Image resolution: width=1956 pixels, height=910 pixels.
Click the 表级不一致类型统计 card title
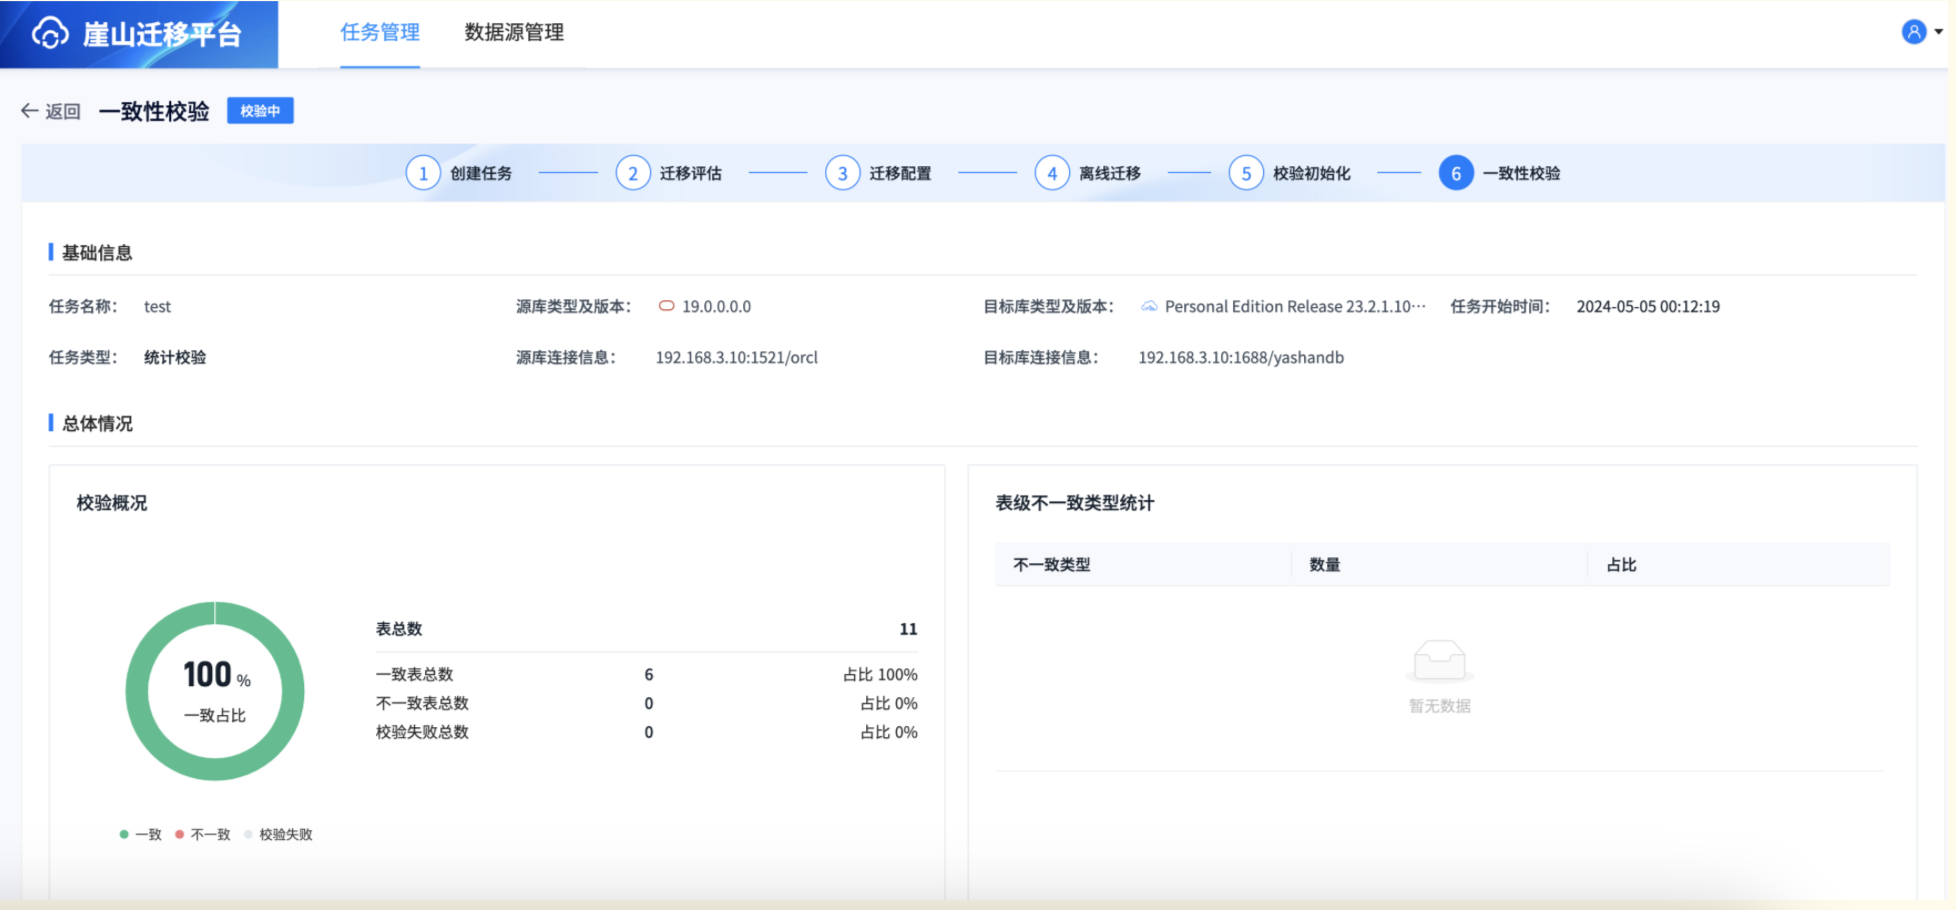(1075, 503)
